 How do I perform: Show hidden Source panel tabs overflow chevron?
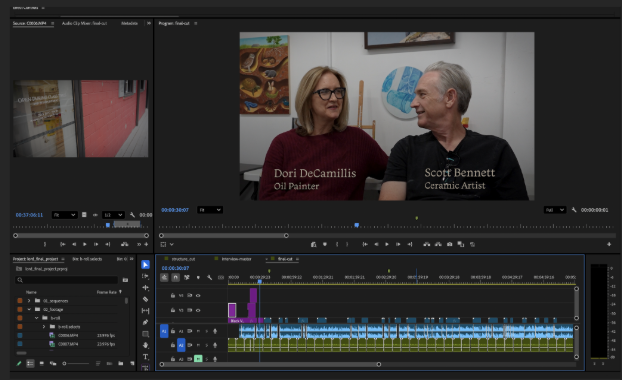click(x=149, y=23)
